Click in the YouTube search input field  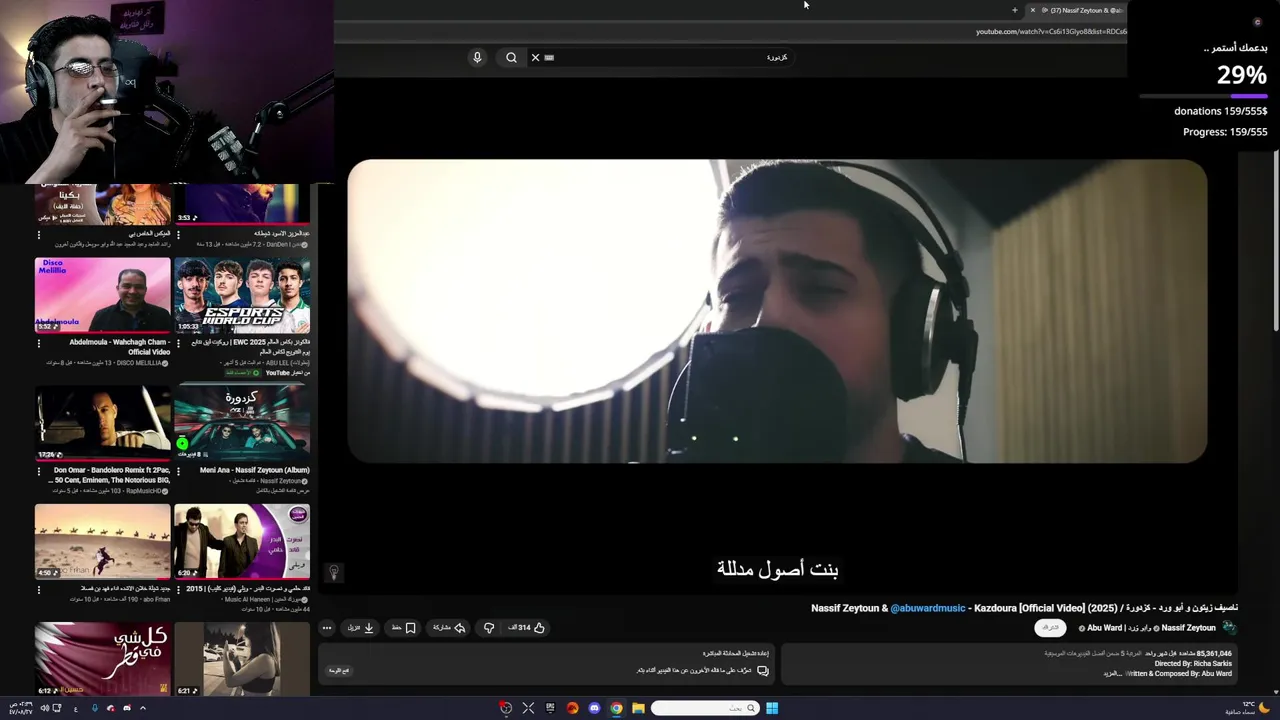[660, 57]
